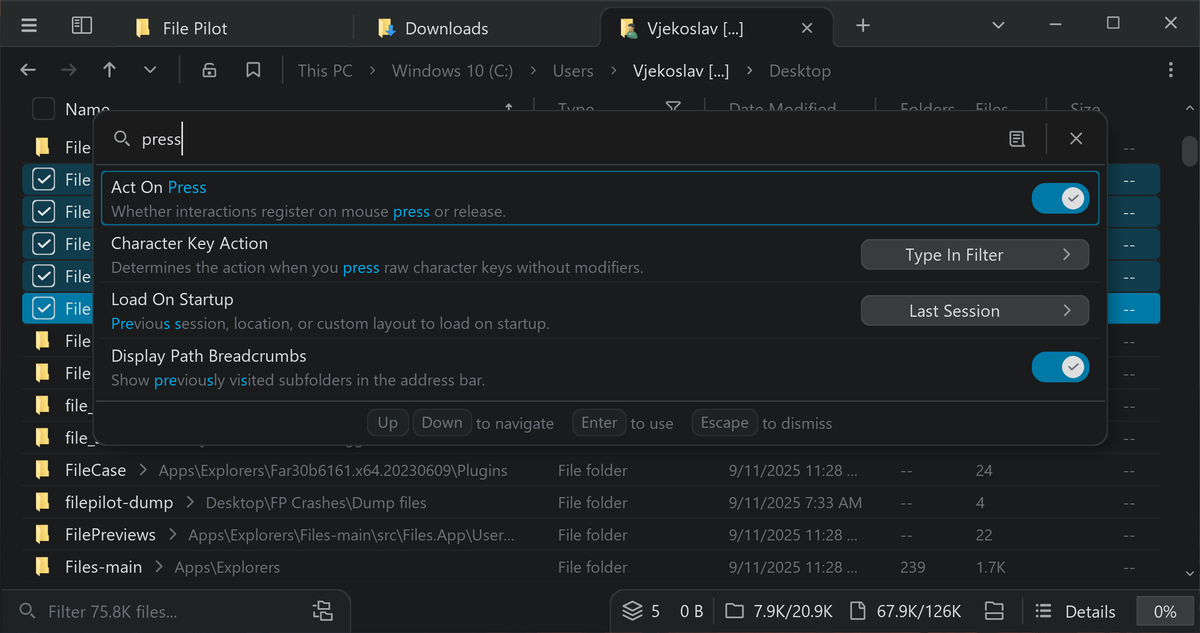Click the Escape key hint button
Screen dimensions: 1200x633
725,423
